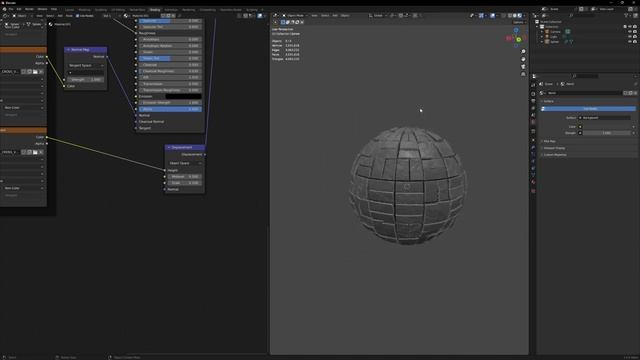The image size is (640, 360).
Task: Open the Tangent Space dropdown on Normal Map
Action: (86, 65)
